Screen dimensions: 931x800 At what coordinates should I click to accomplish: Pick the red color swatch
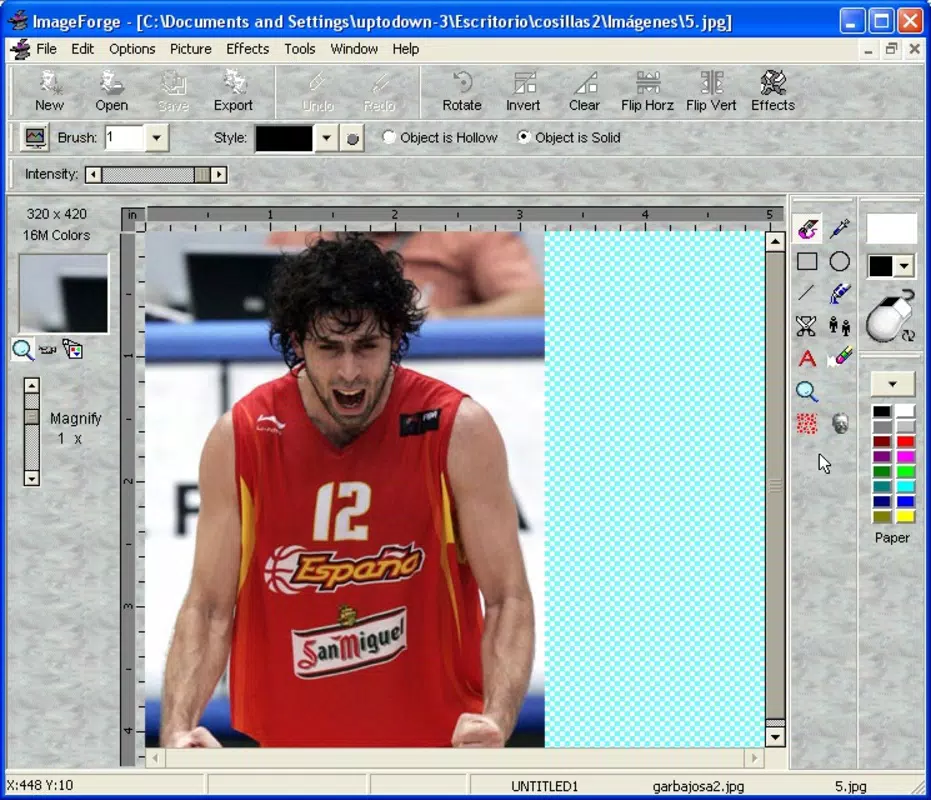click(905, 441)
